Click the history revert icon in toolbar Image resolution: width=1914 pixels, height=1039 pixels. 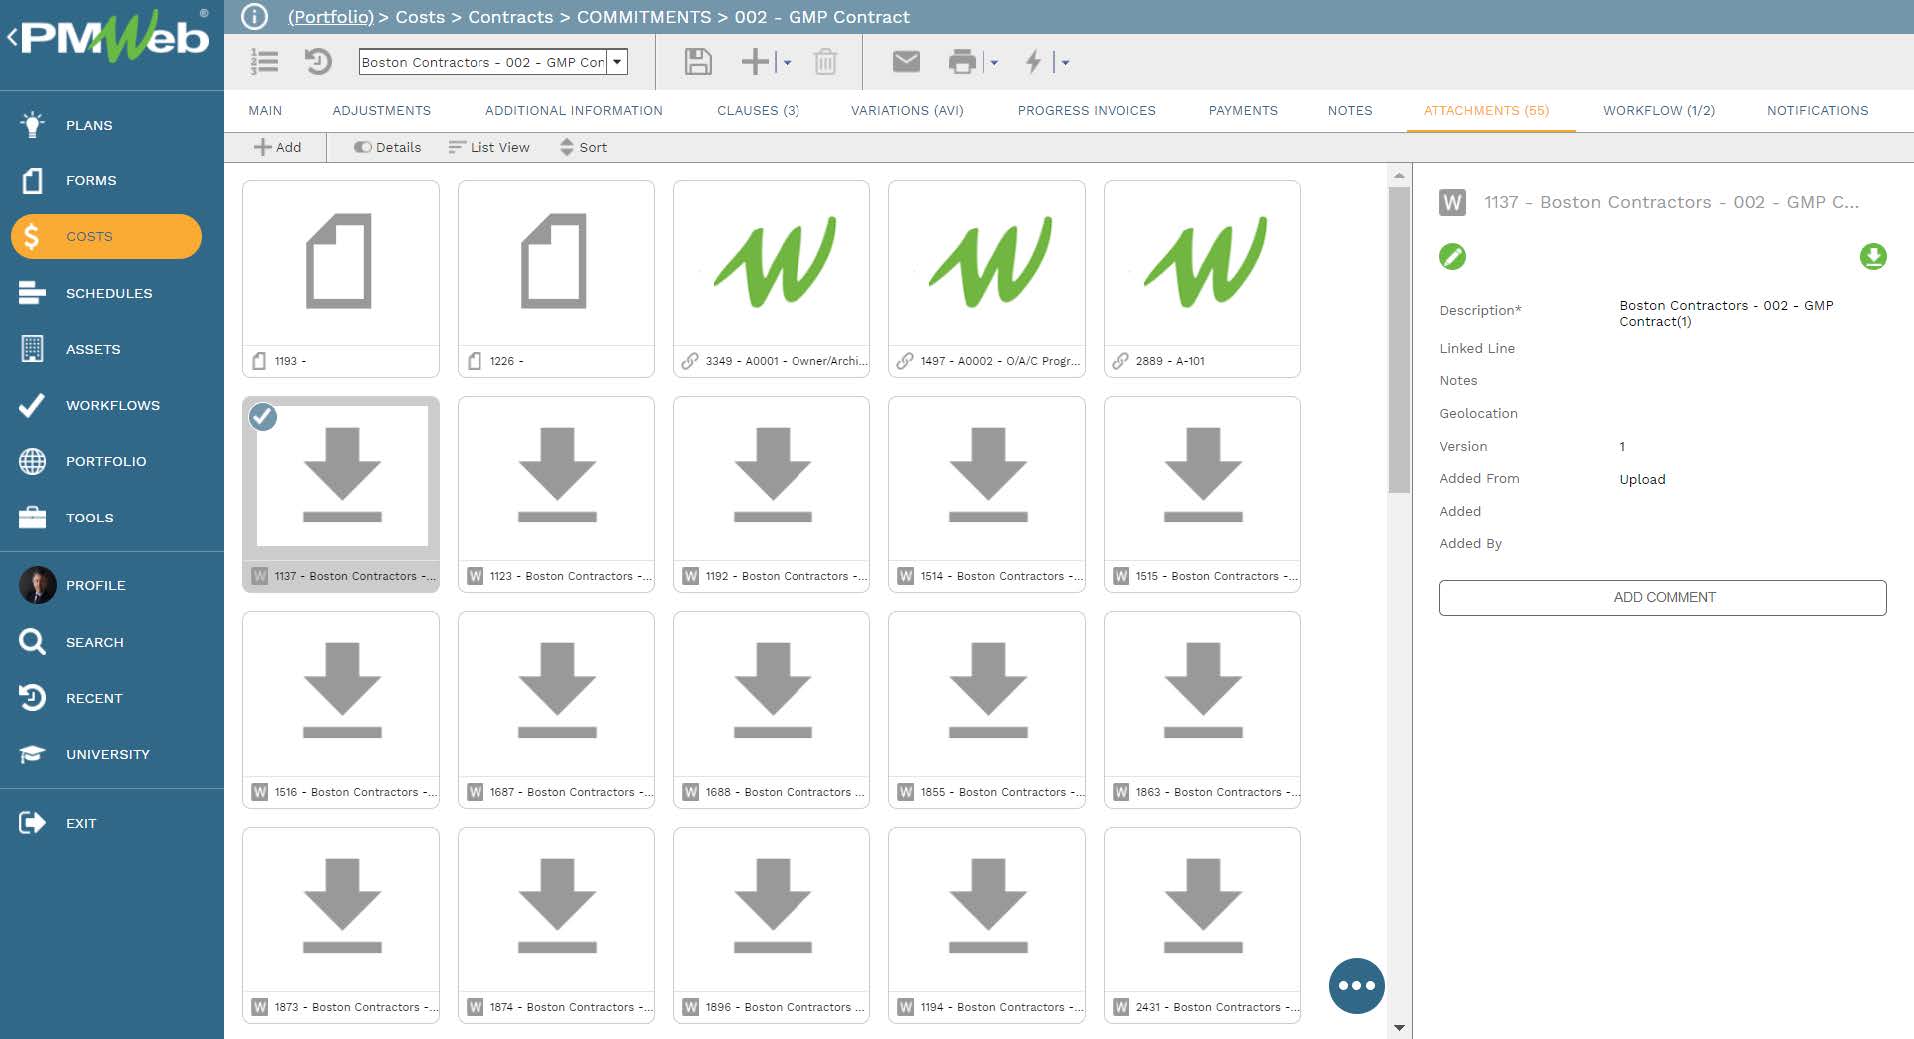tap(318, 62)
